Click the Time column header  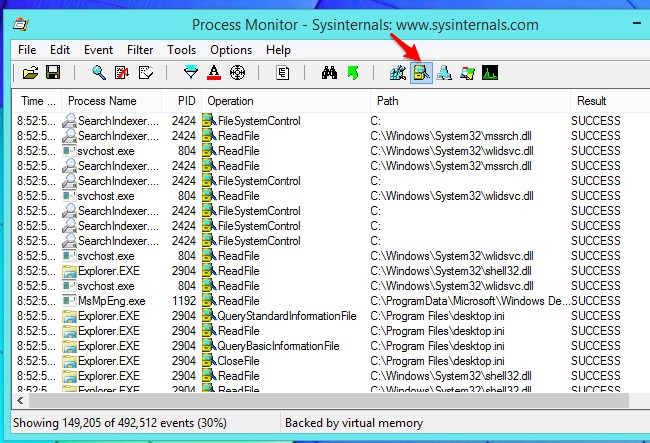point(37,101)
